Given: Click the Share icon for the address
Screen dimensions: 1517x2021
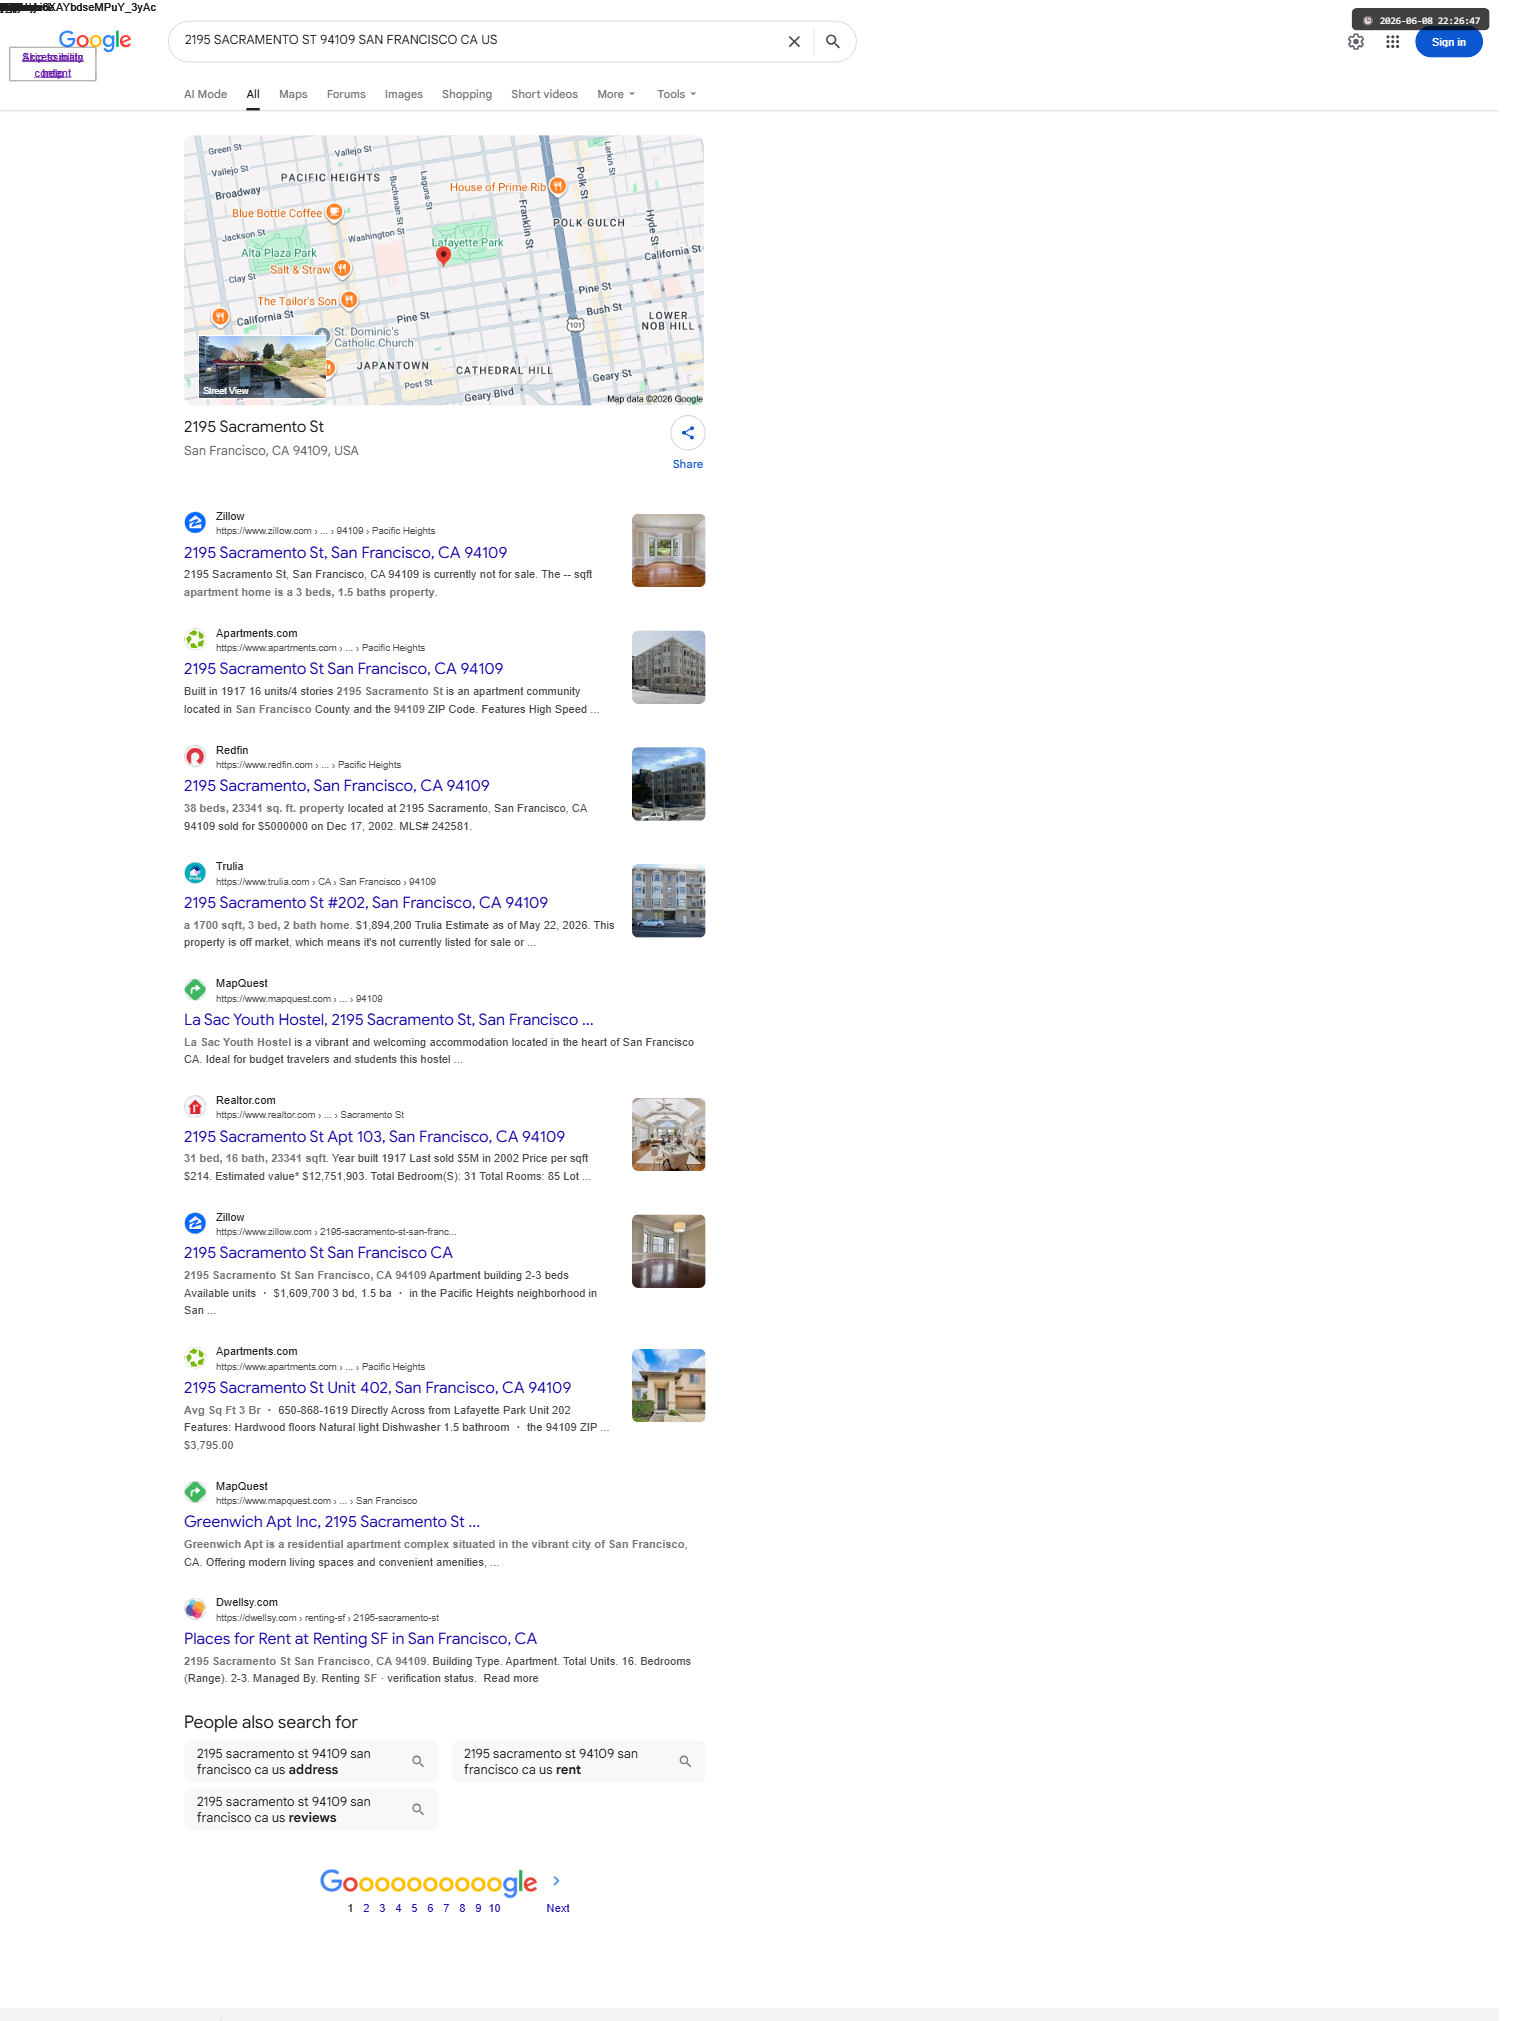Looking at the screenshot, I should 688,433.
